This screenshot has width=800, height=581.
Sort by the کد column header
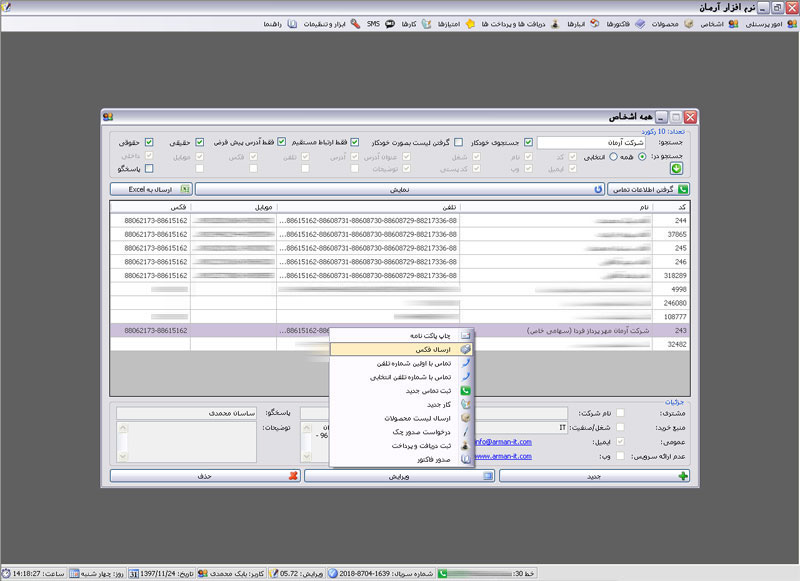pyautogui.click(x=671, y=207)
